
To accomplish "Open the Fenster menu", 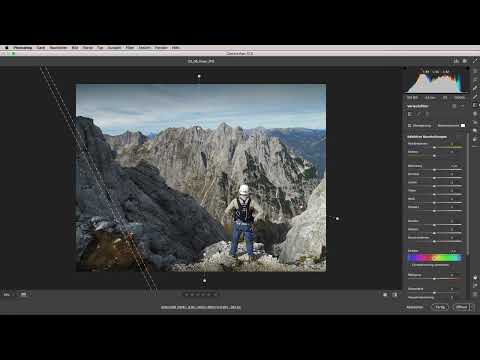I will (x=161, y=48).
